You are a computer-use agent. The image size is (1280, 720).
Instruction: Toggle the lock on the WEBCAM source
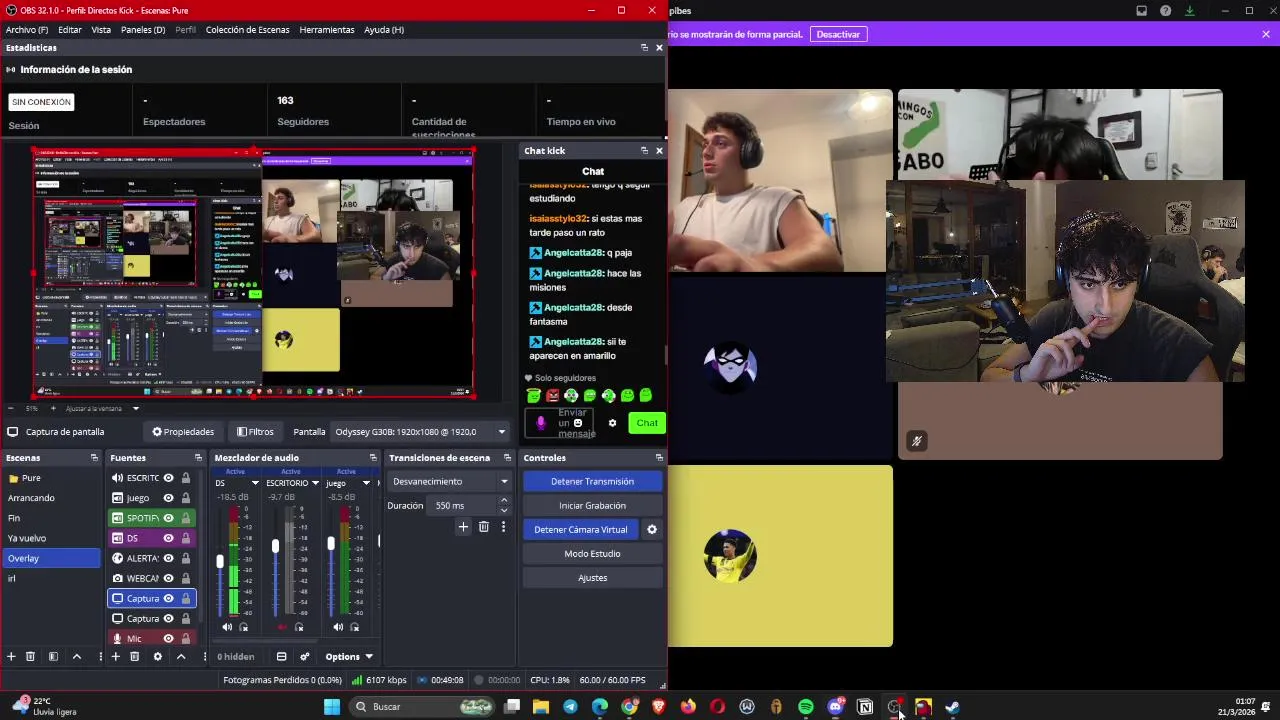(185, 578)
